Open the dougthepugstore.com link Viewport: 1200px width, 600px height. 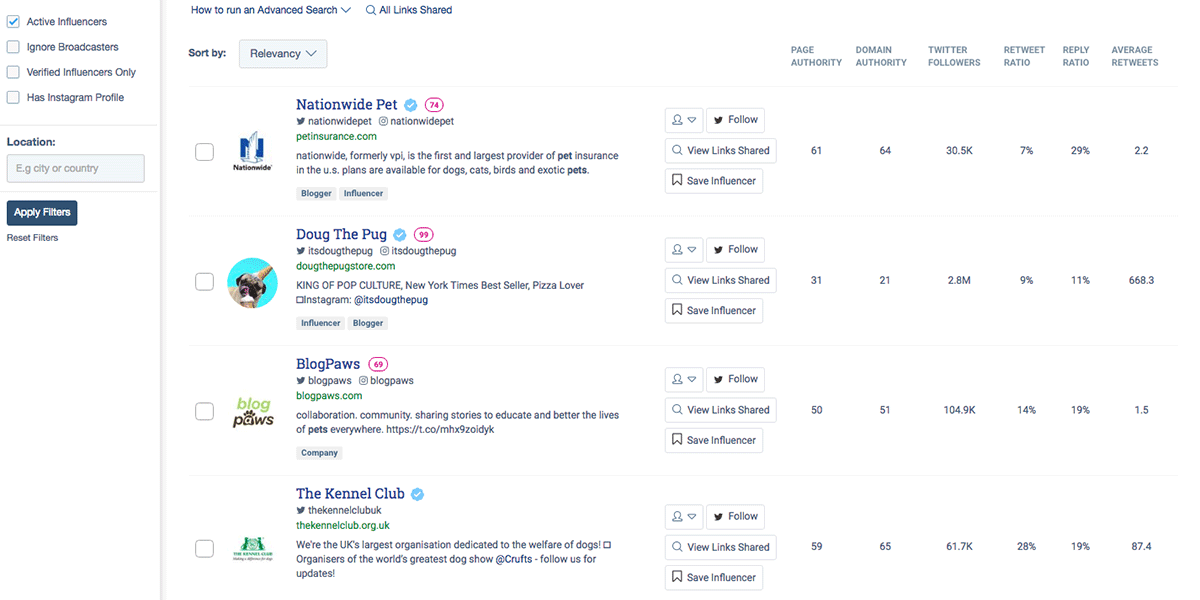(x=345, y=266)
